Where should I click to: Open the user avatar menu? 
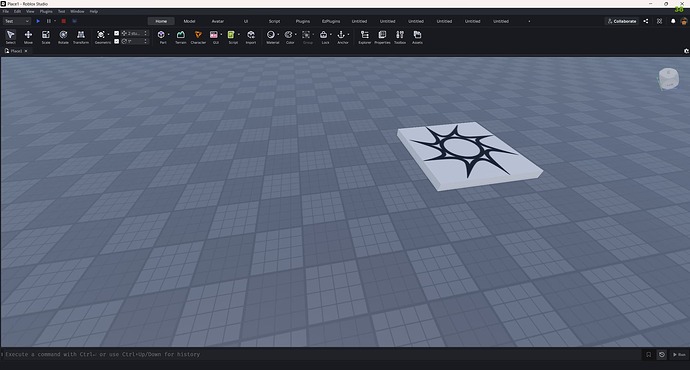684,21
